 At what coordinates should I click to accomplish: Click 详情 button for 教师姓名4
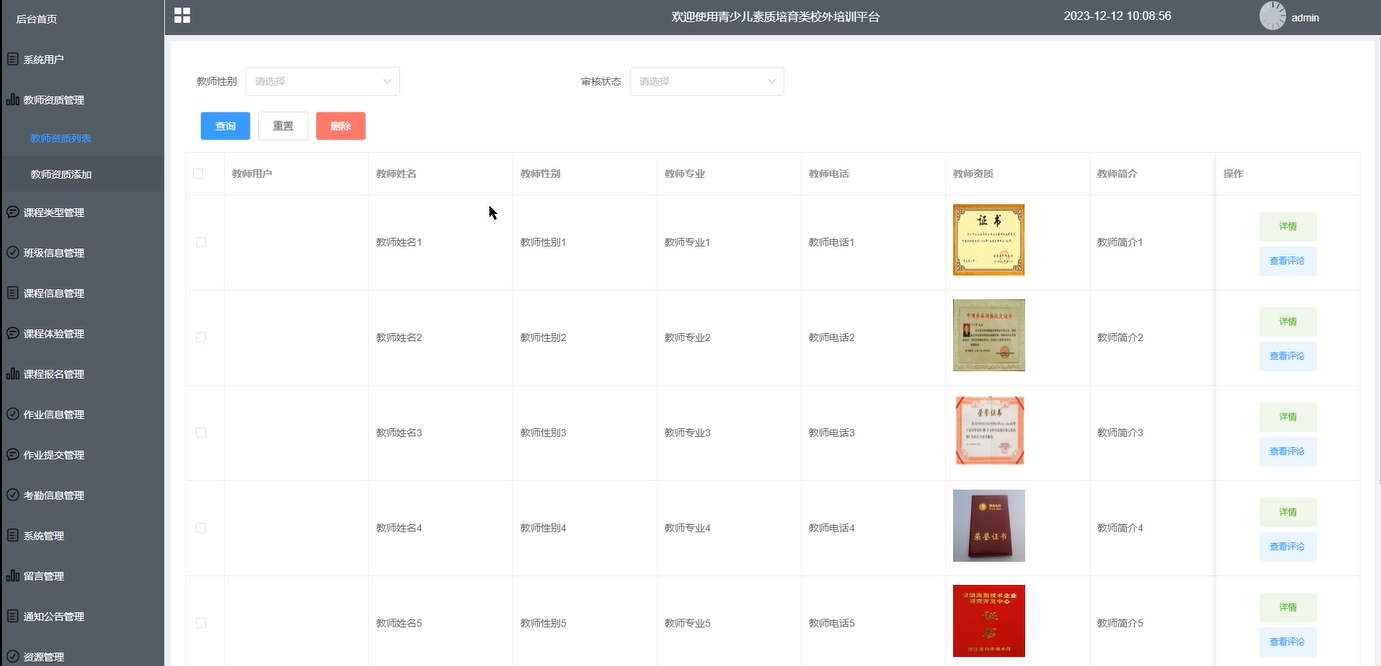[1288, 512]
